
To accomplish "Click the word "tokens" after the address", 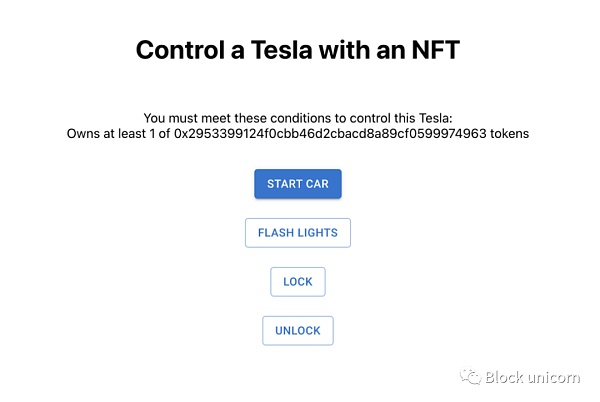I will click(x=508, y=133).
